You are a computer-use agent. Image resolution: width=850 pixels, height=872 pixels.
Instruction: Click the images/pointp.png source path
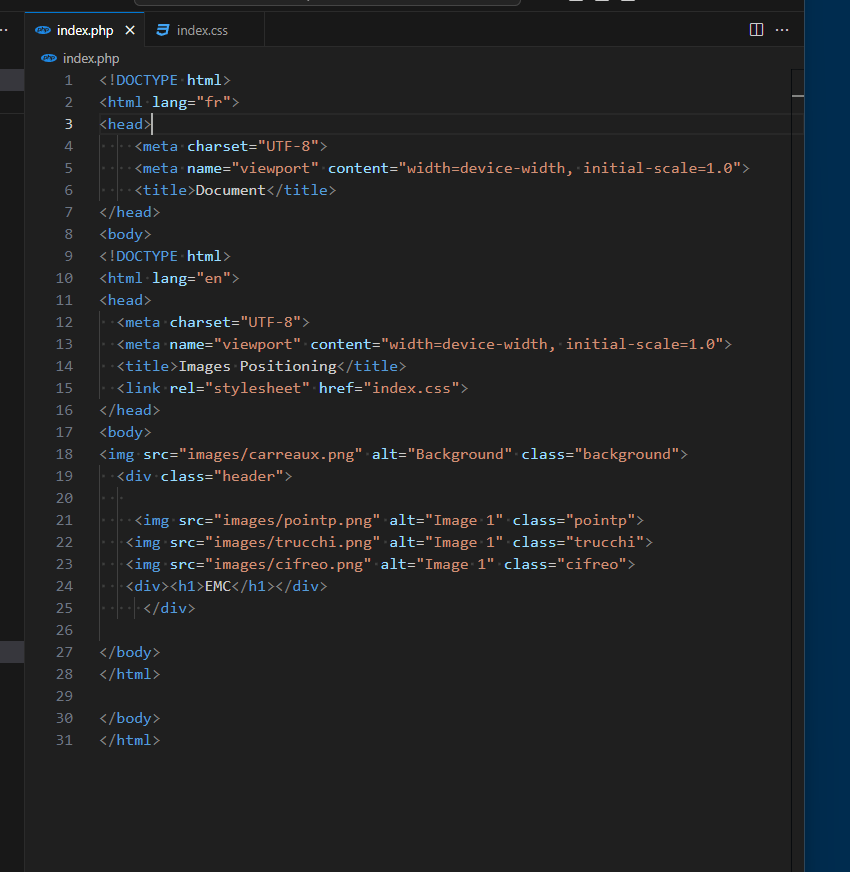pyautogui.click(x=297, y=521)
